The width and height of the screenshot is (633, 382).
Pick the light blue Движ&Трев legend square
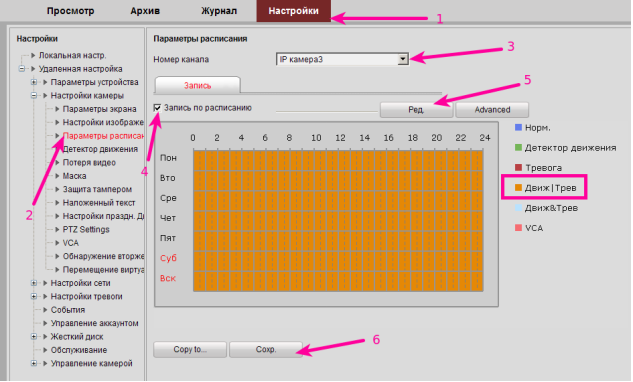519,208
